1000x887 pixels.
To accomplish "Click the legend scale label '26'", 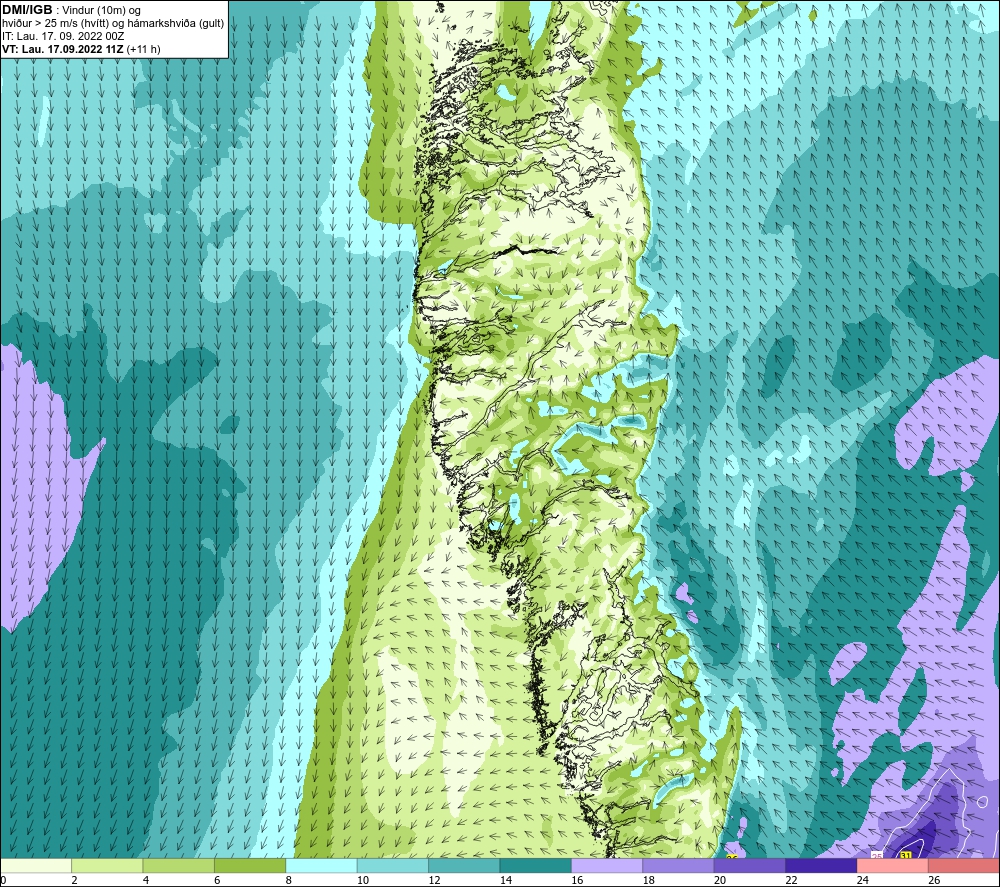I will click(x=934, y=880).
